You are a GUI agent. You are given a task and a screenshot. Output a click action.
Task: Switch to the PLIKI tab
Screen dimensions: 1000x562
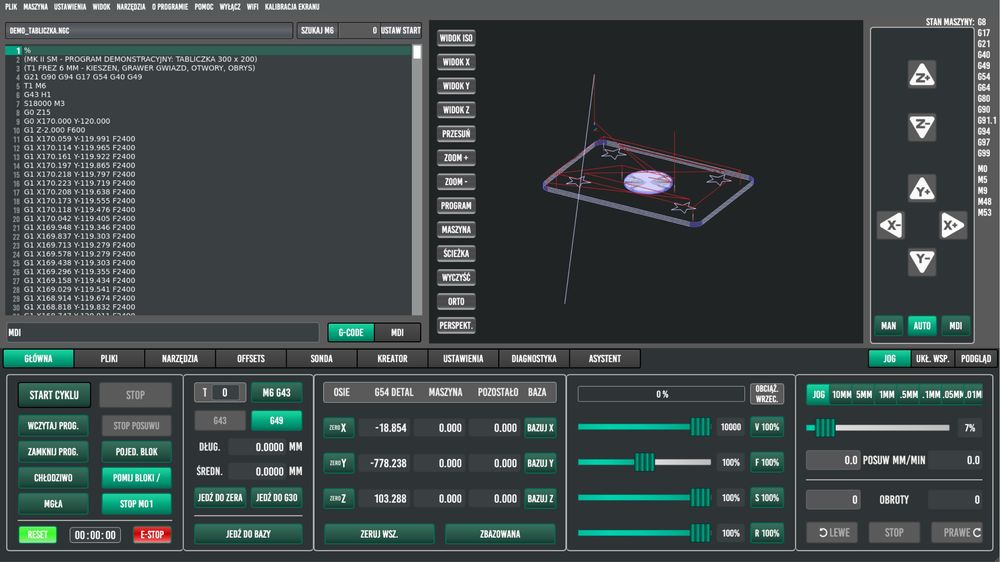[x=109, y=359]
